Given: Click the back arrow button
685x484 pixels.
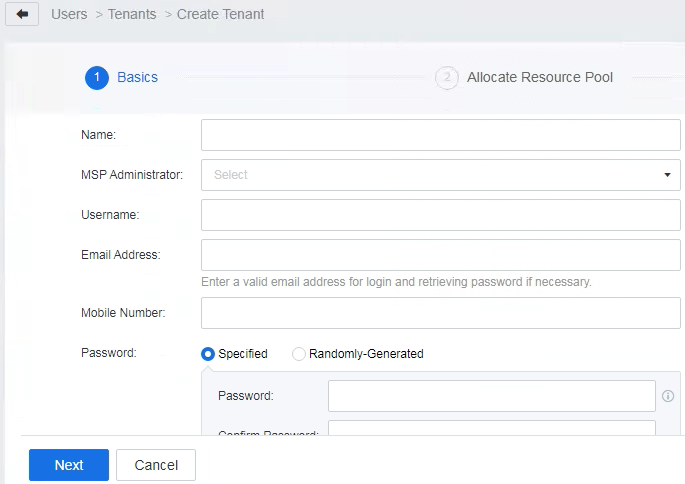Looking at the screenshot, I should (22, 15).
